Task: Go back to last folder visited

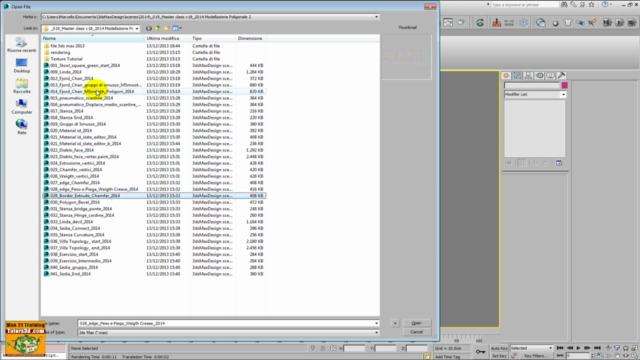Action: [x=149, y=28]
